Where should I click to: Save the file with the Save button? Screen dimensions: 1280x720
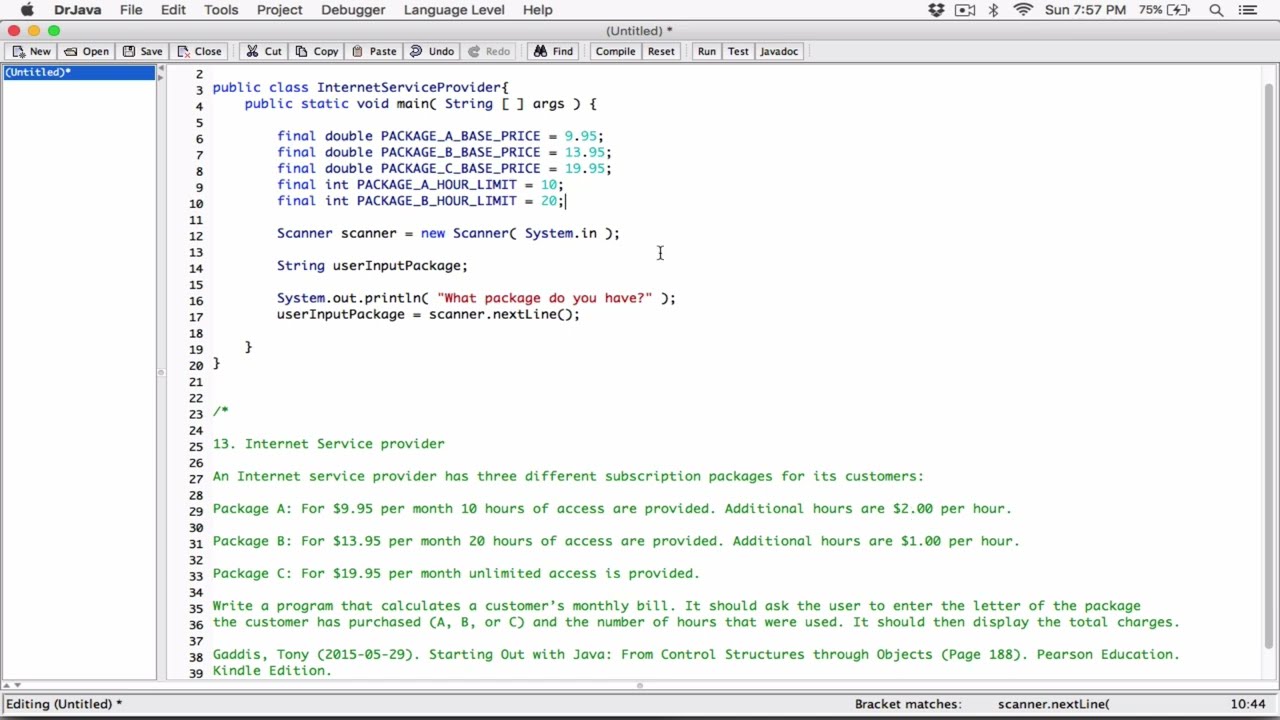[x=141, y=51]
